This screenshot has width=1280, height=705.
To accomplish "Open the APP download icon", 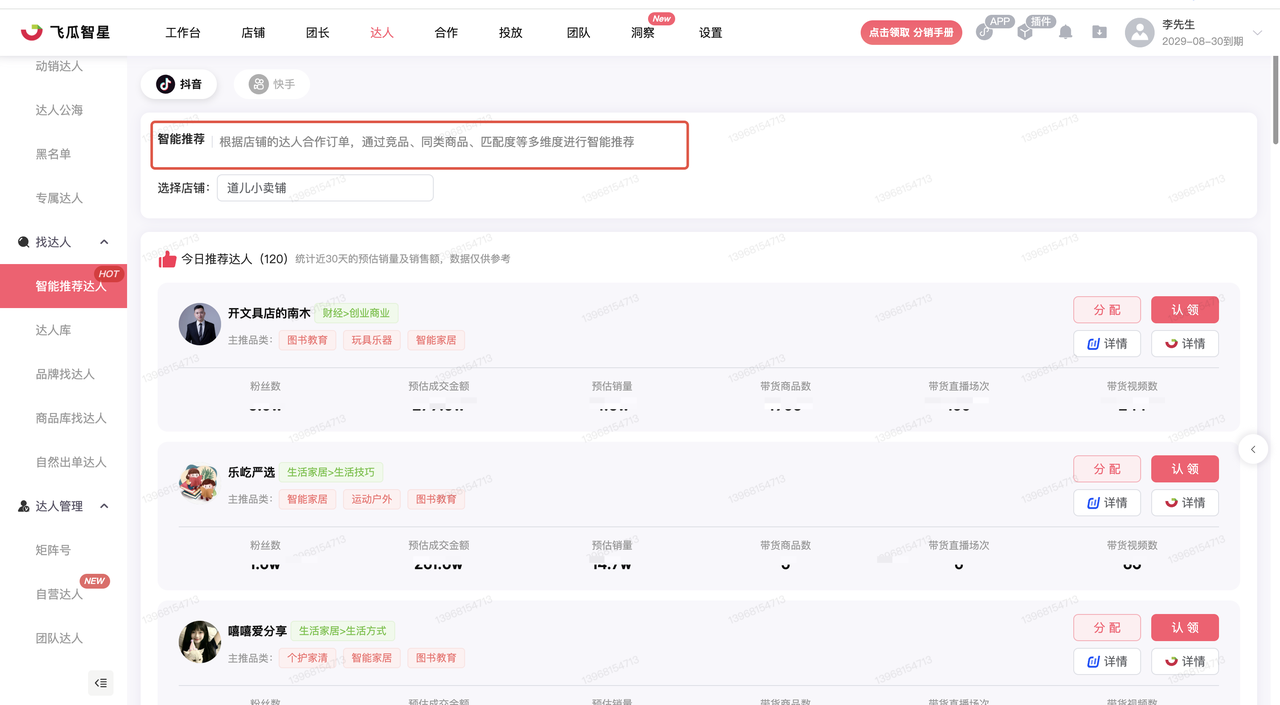I will pos(985,32).
